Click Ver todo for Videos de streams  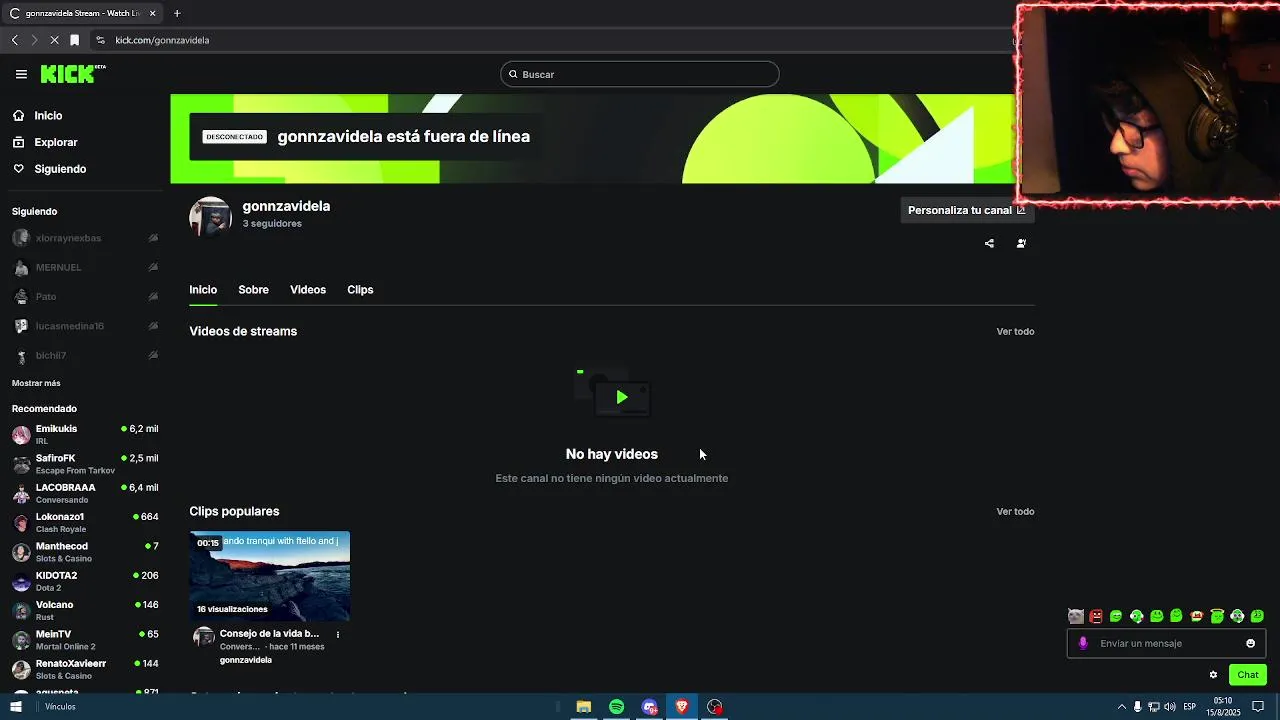coord(1015,331)
